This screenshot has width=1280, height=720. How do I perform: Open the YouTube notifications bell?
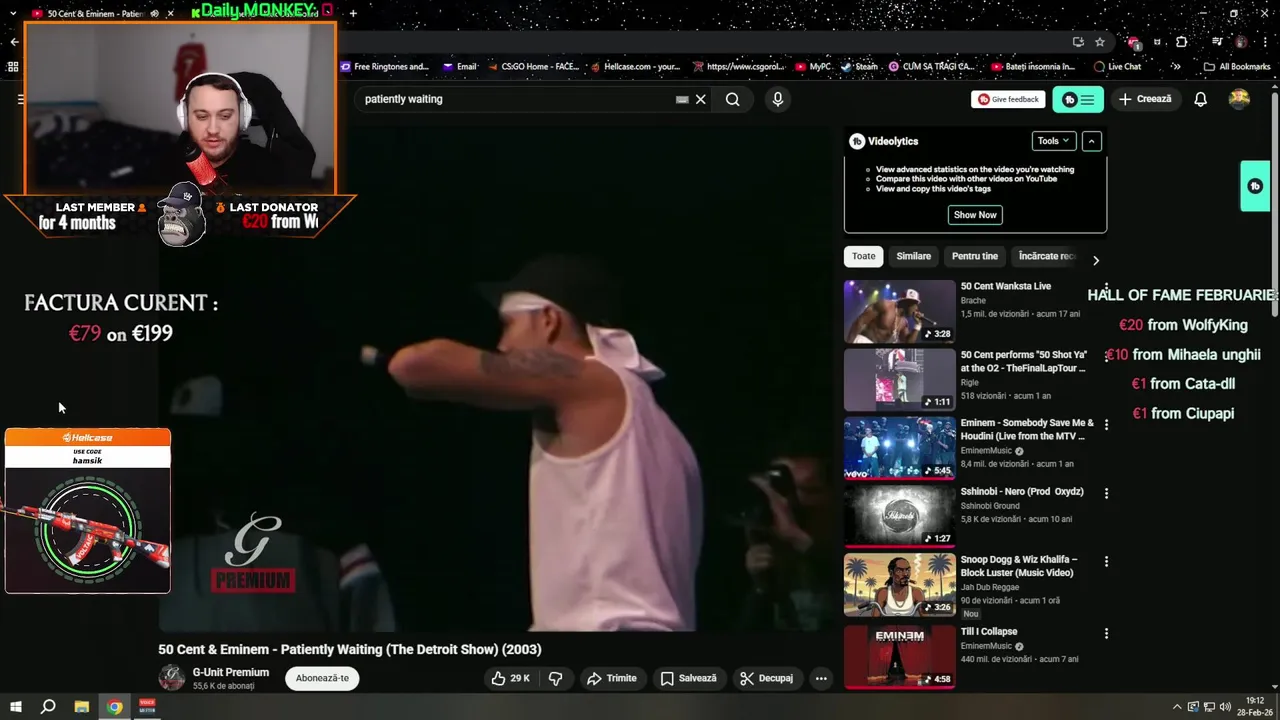click(1200, 99)
